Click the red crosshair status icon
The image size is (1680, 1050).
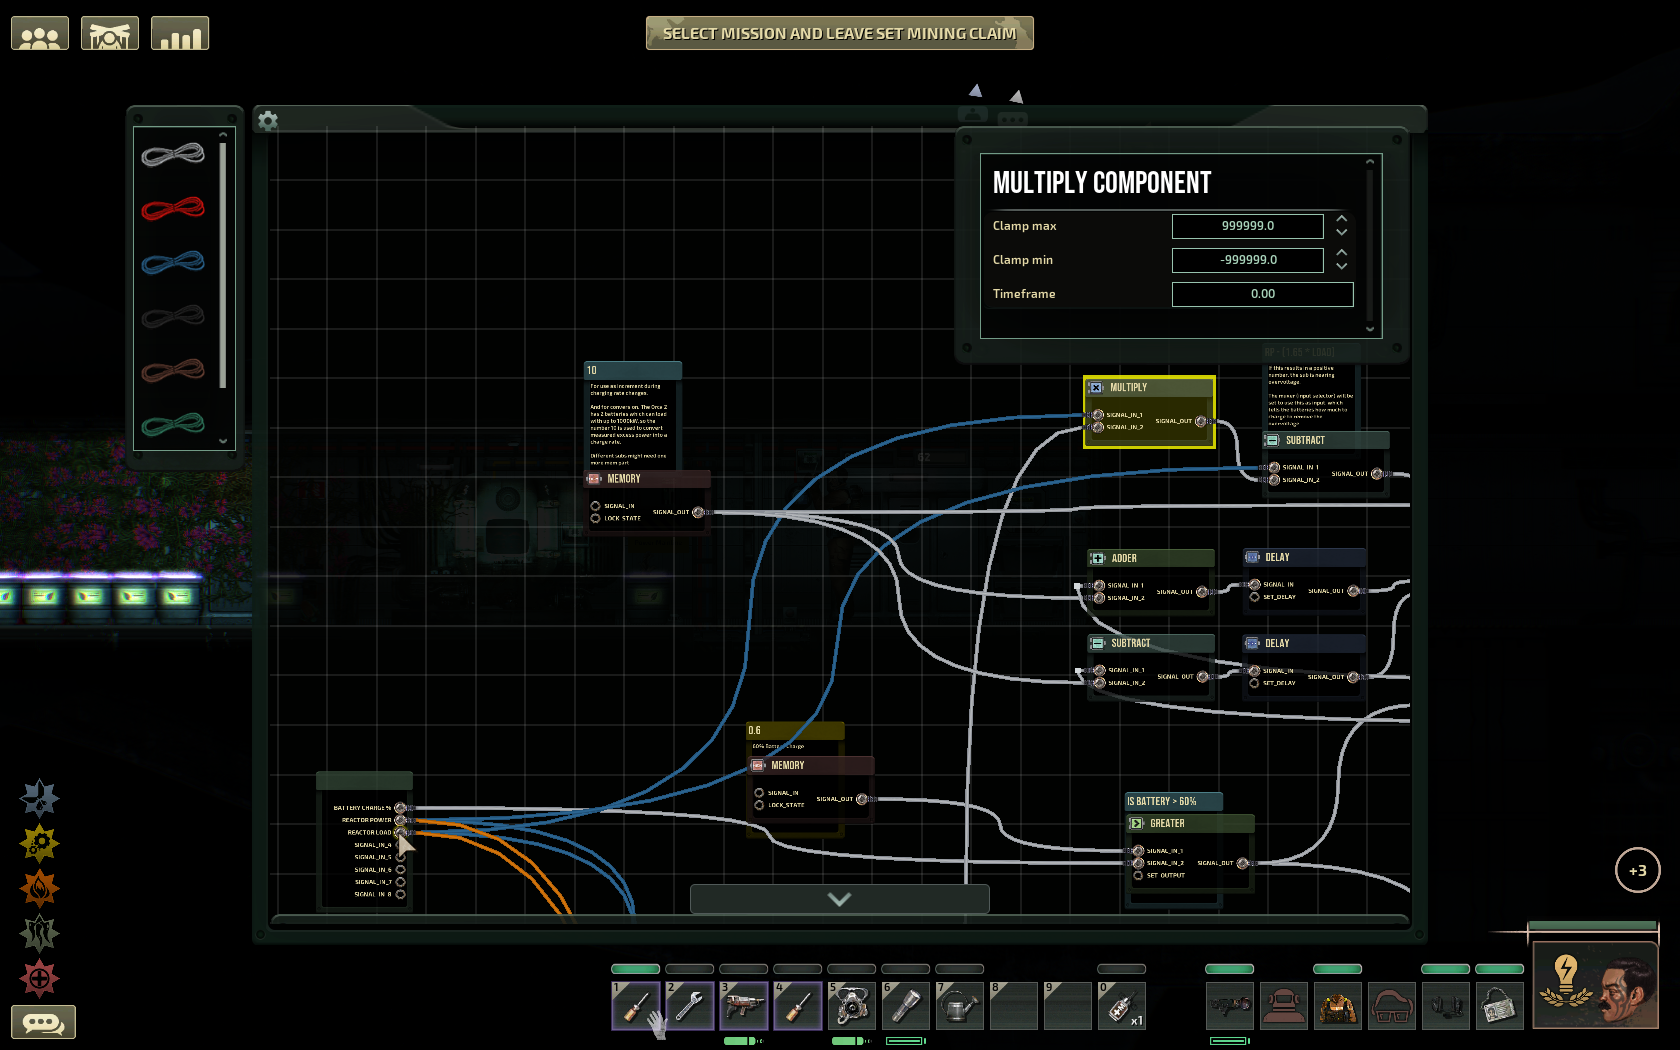click(x=40, y=978)
